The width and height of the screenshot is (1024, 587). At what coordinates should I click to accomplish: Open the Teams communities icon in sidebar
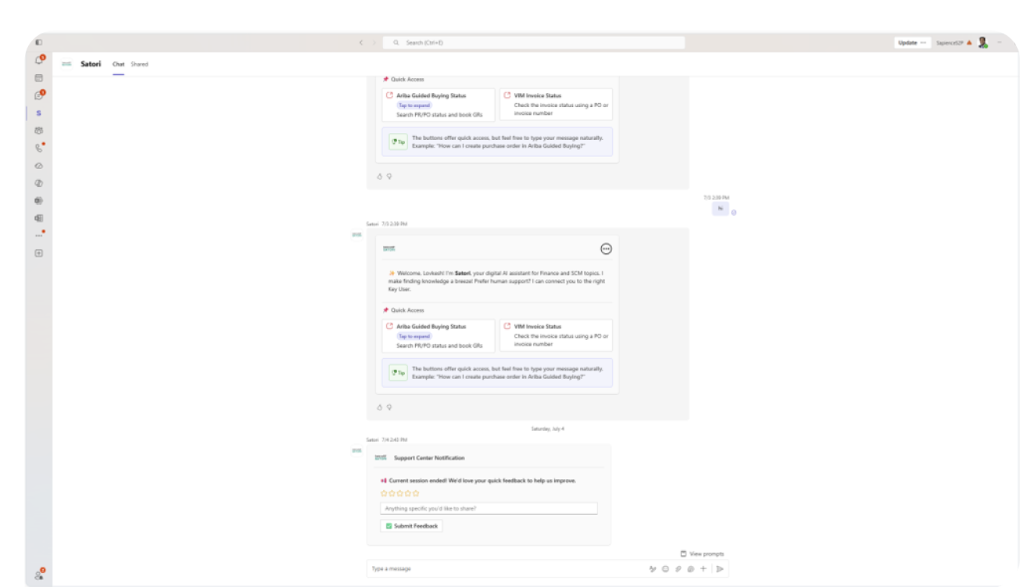39,131
